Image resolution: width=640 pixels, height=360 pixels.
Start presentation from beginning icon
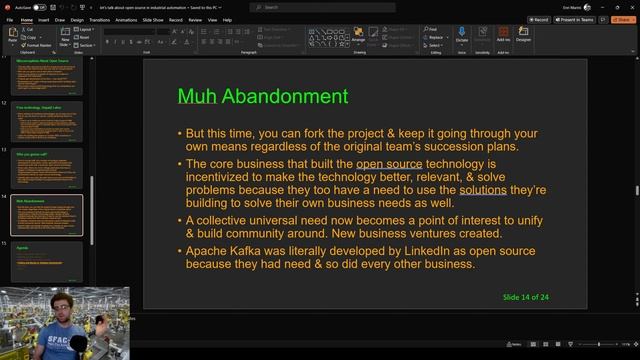click(x=82, y=7)
